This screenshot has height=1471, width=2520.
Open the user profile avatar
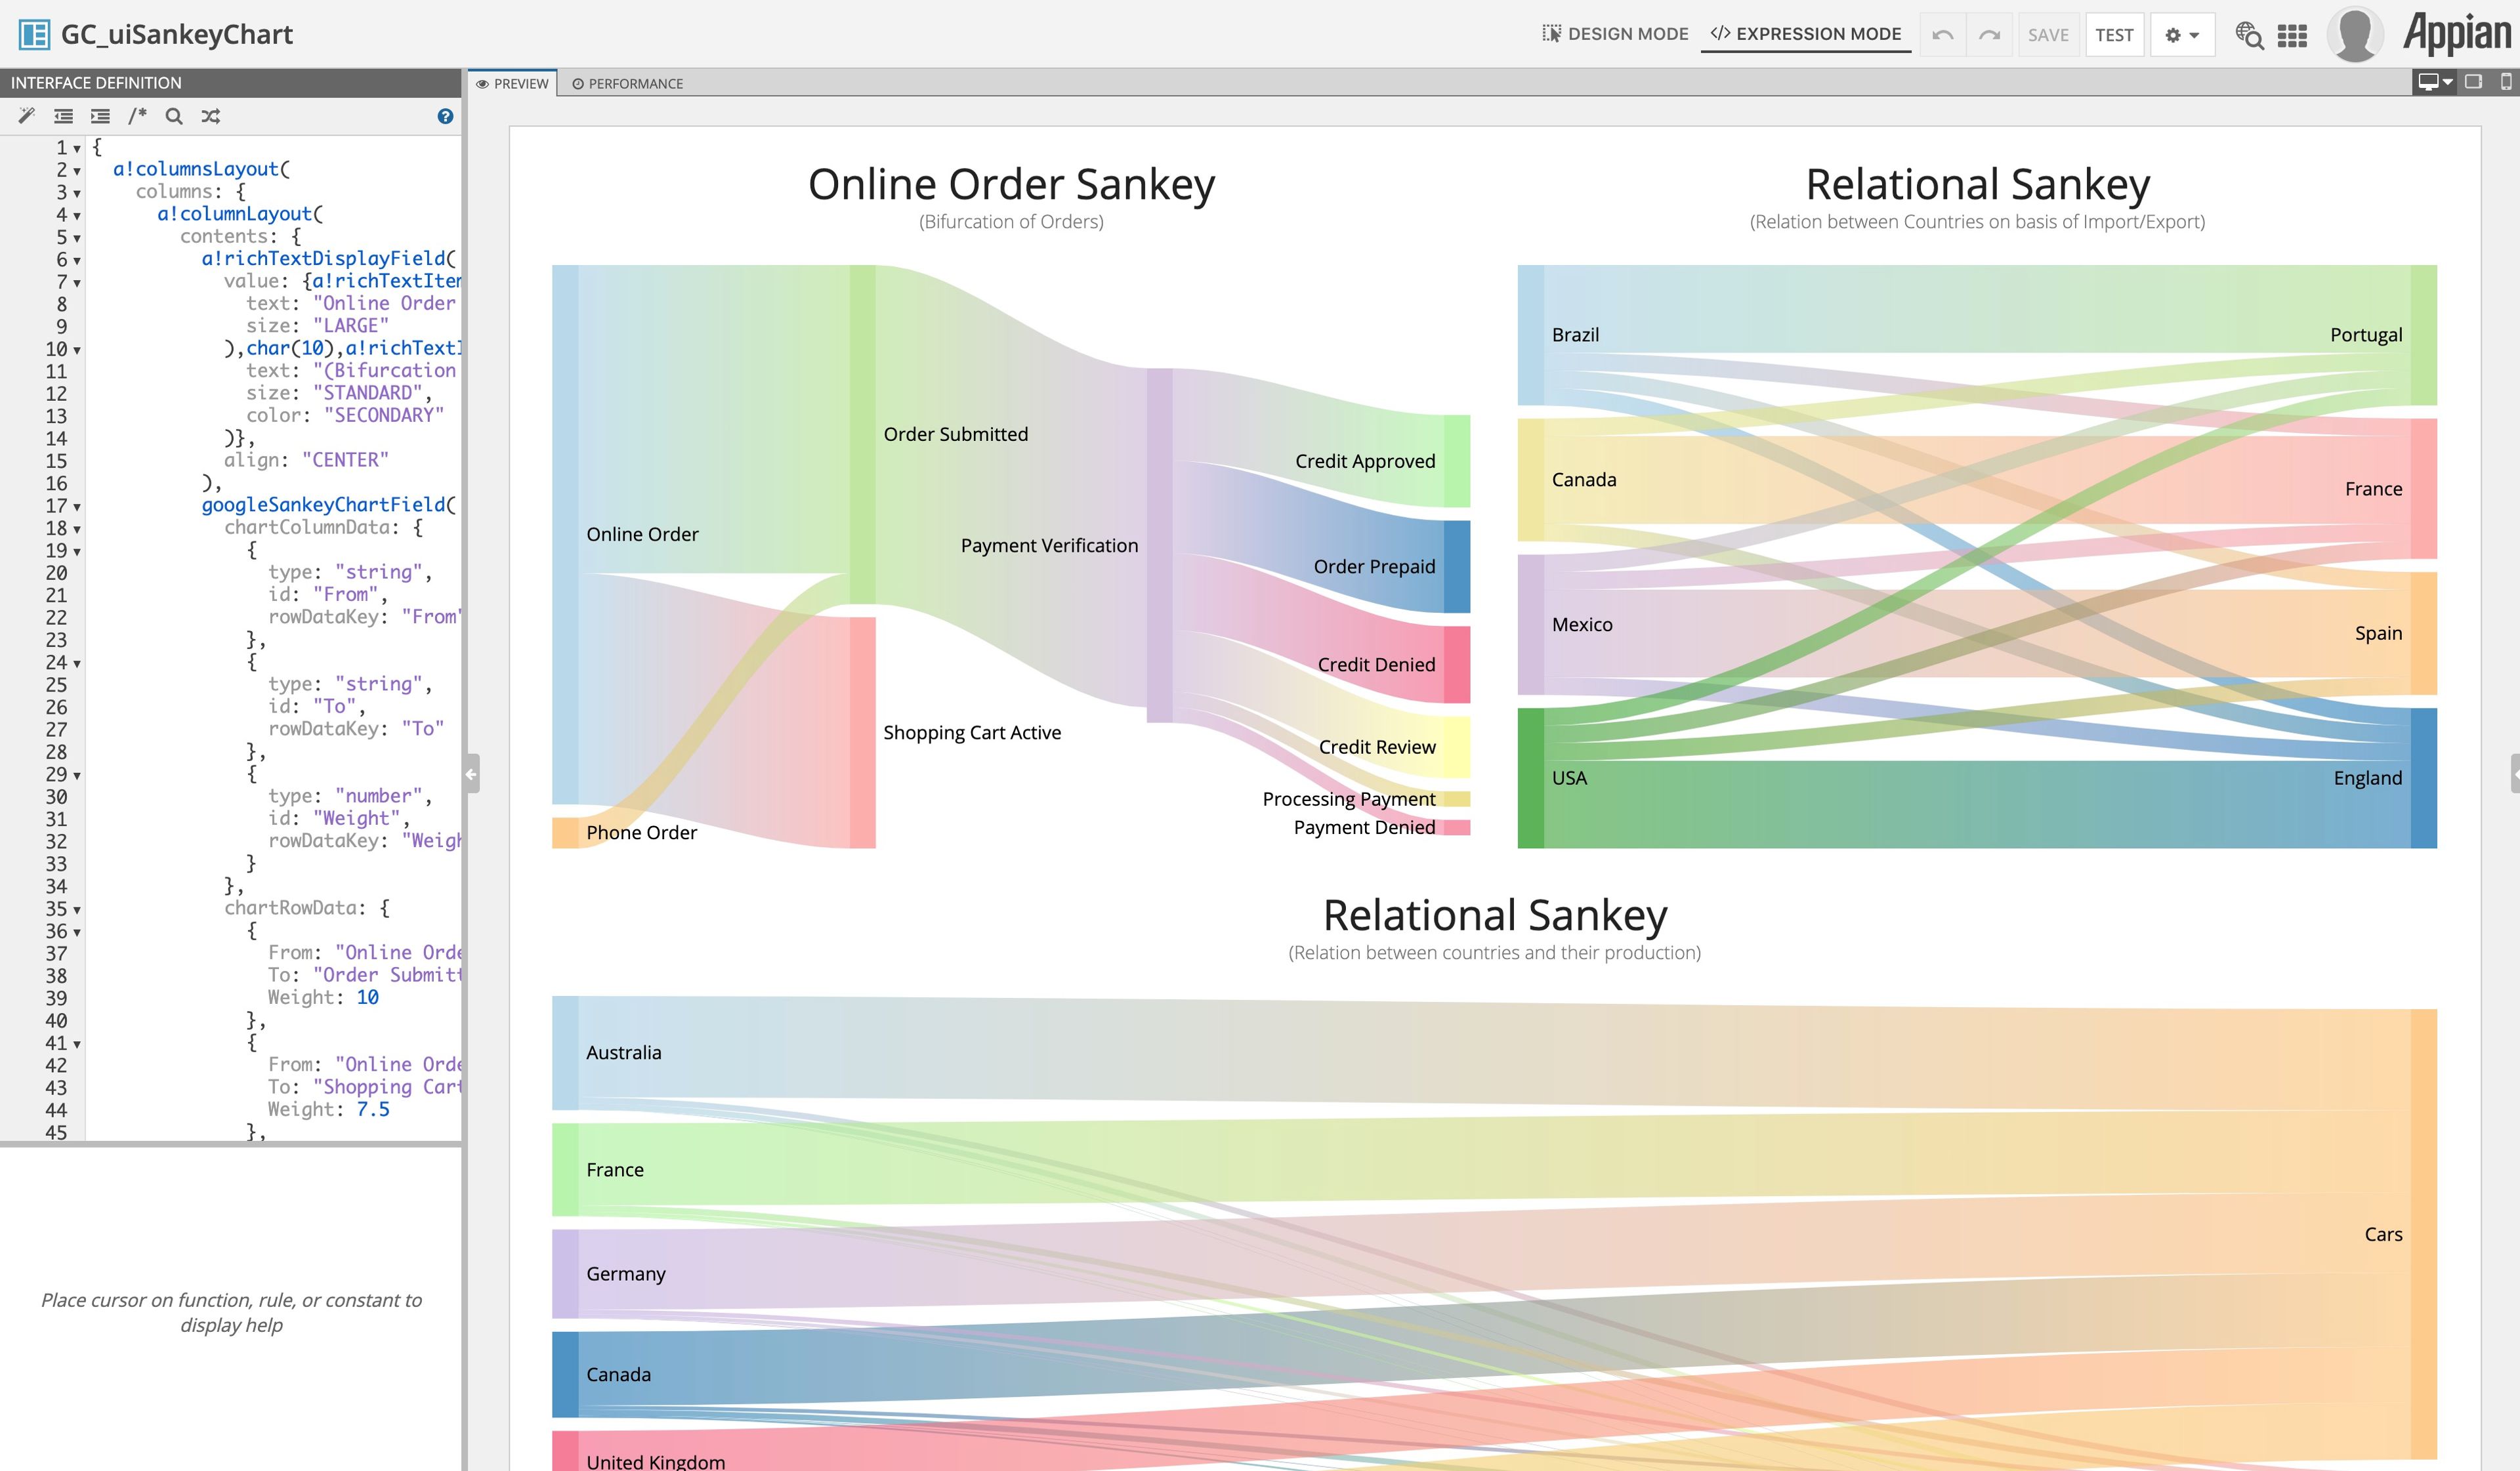tap(2355, 34)
